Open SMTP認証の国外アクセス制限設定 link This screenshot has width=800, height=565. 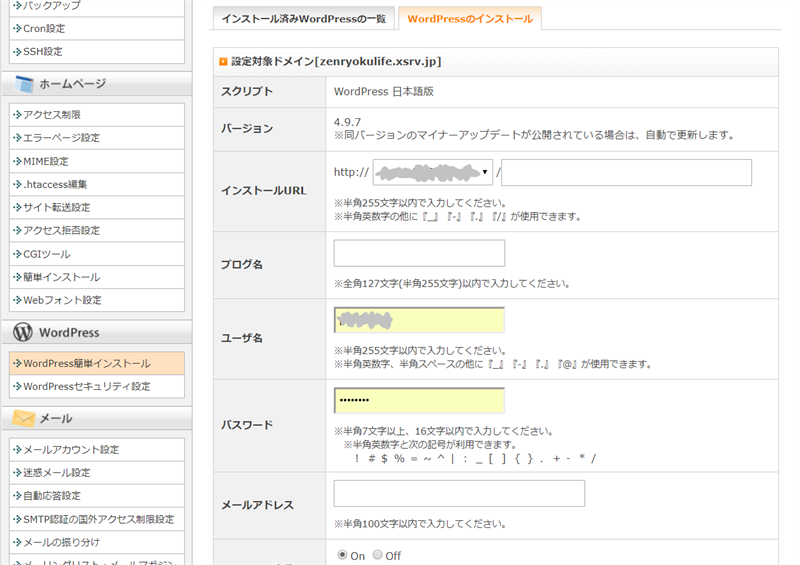[97, 519]
